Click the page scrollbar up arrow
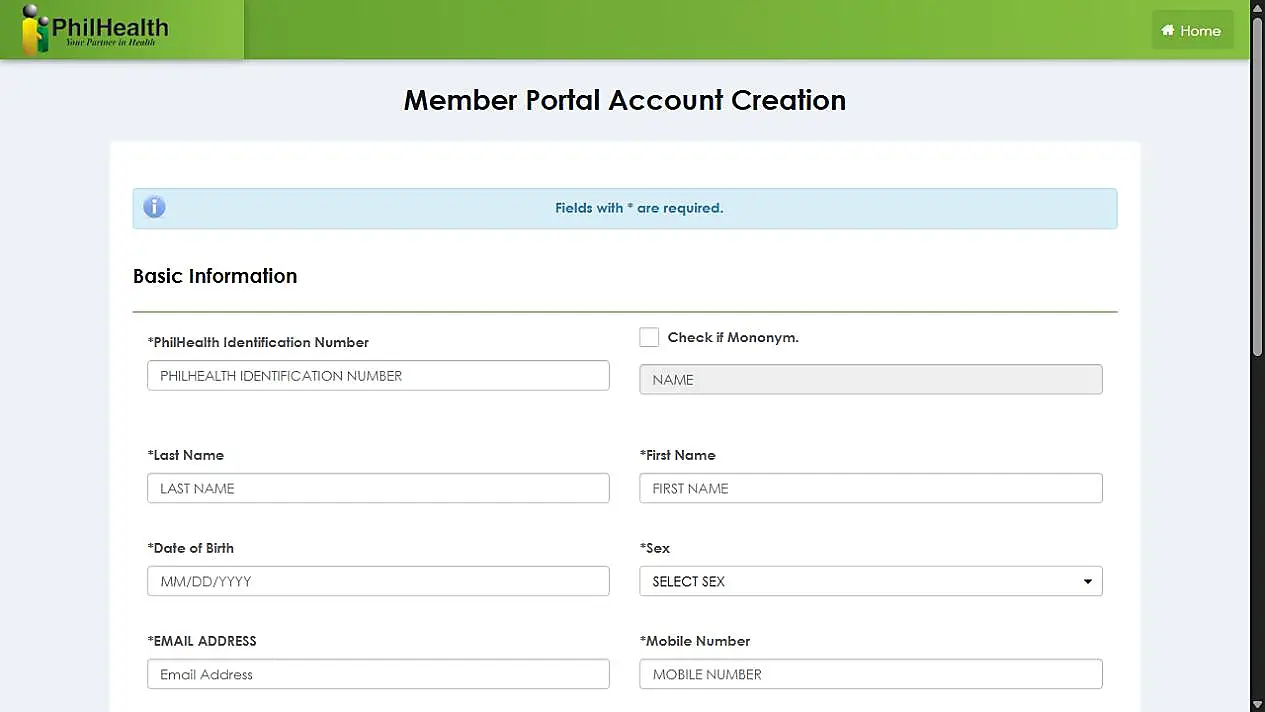This screenshot has height=712, width=1265. pos(1257,7)
